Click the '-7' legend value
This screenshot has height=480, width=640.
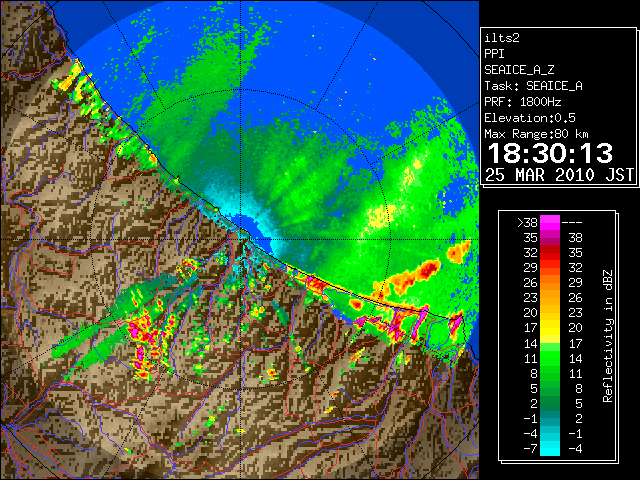[531, 449]
